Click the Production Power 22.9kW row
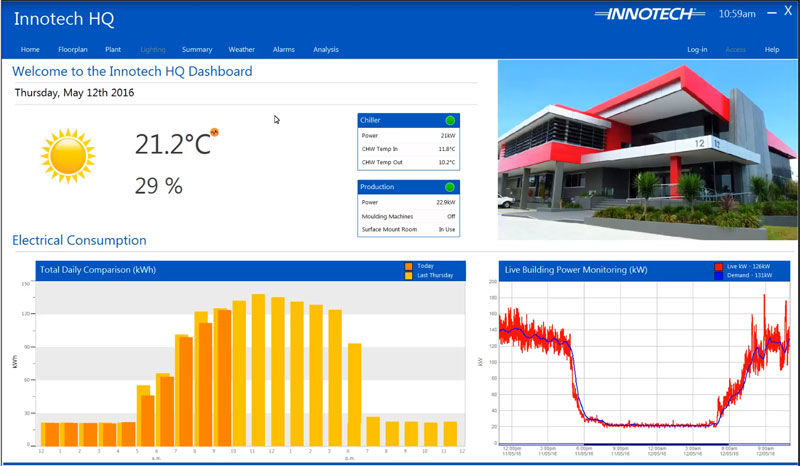The width and height of the screenshot is (800, 466). (408, 203)
